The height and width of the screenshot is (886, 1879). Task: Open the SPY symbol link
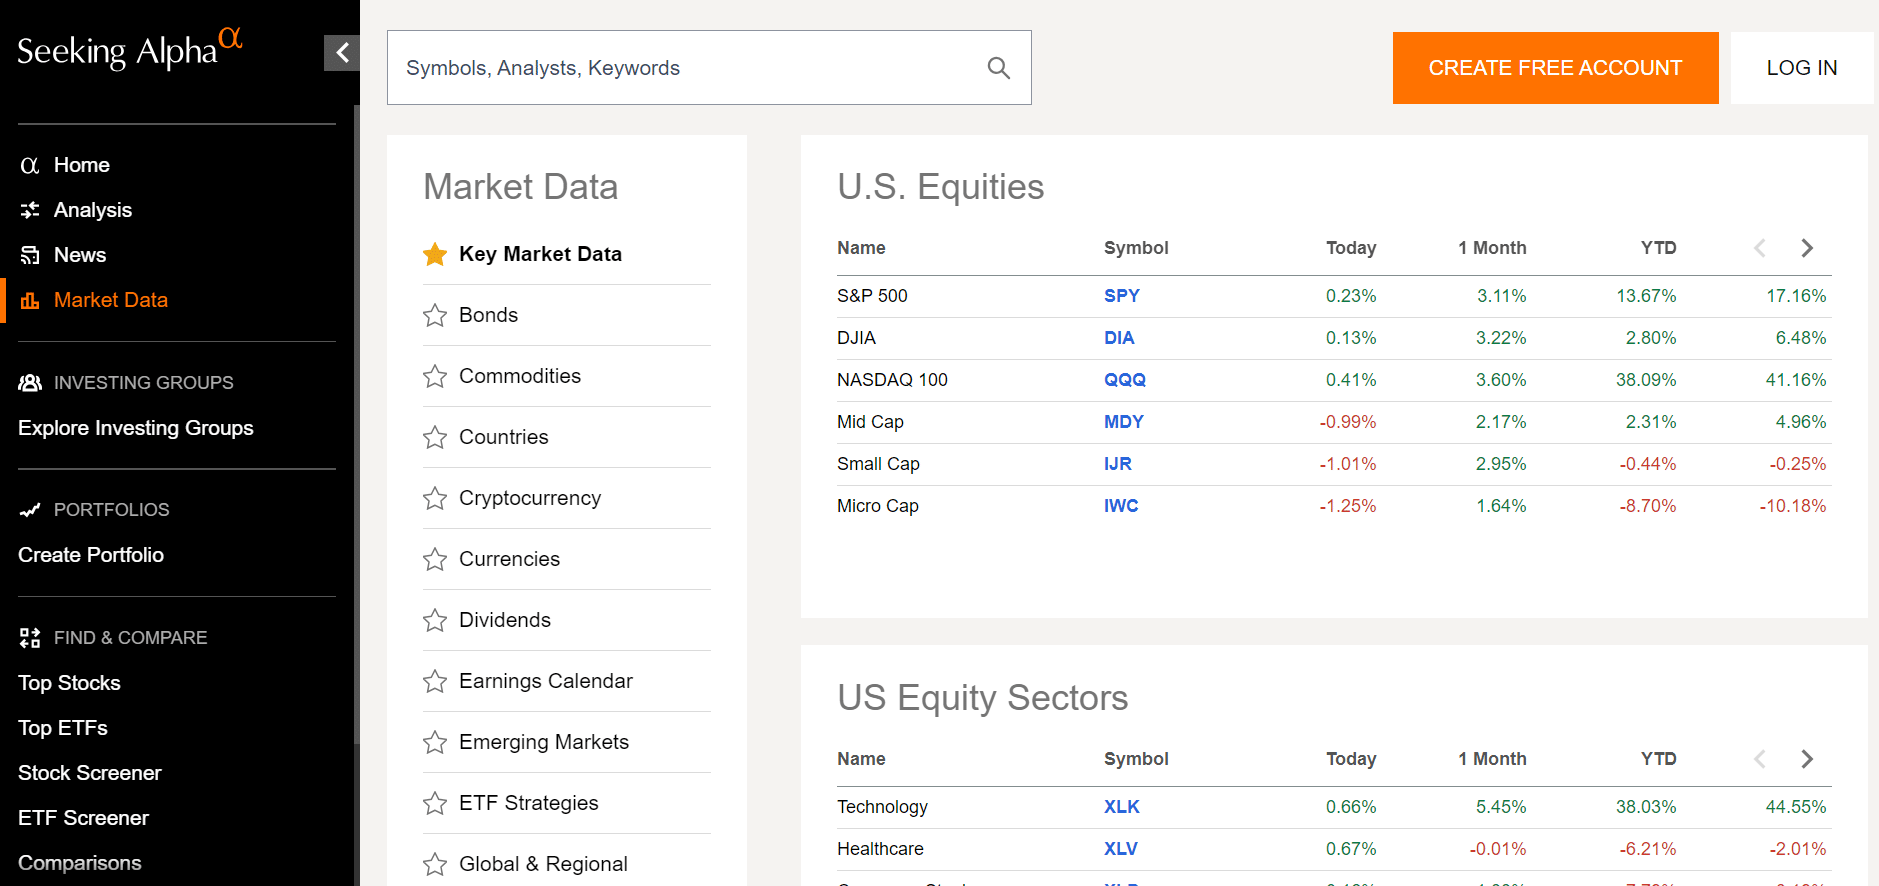(1122, 296)
